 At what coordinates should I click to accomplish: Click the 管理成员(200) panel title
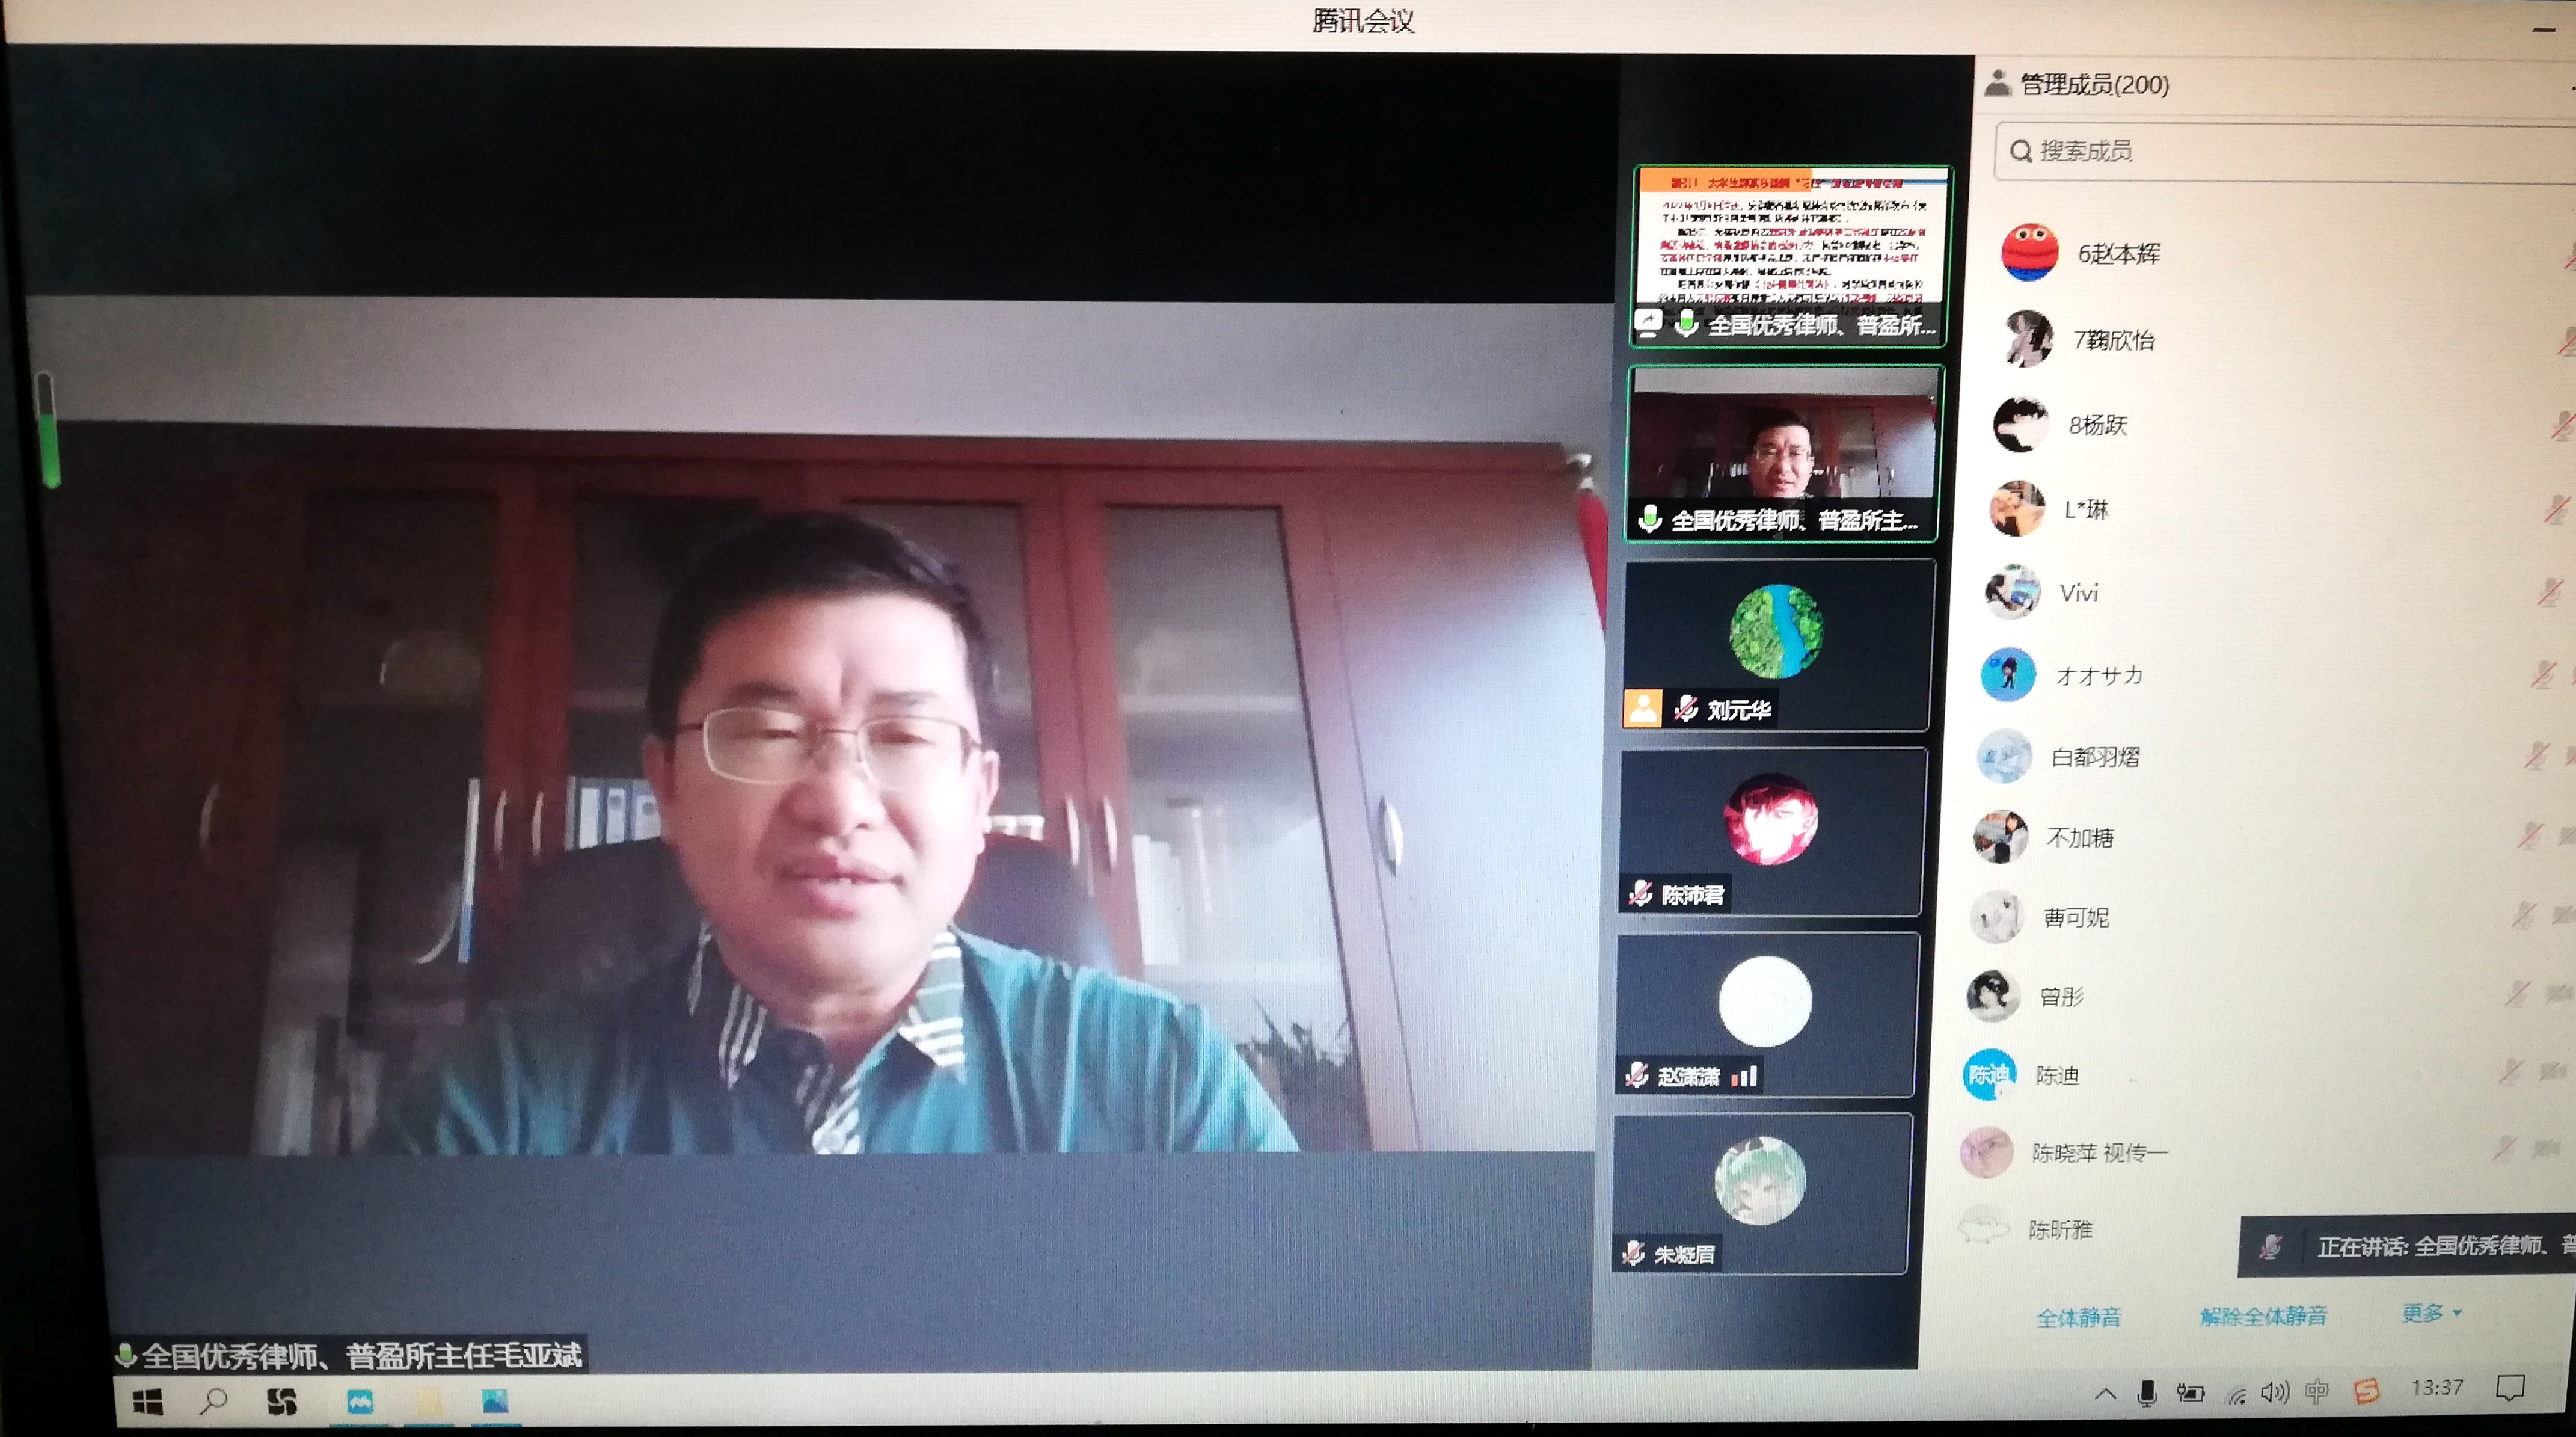point(2094,84)
